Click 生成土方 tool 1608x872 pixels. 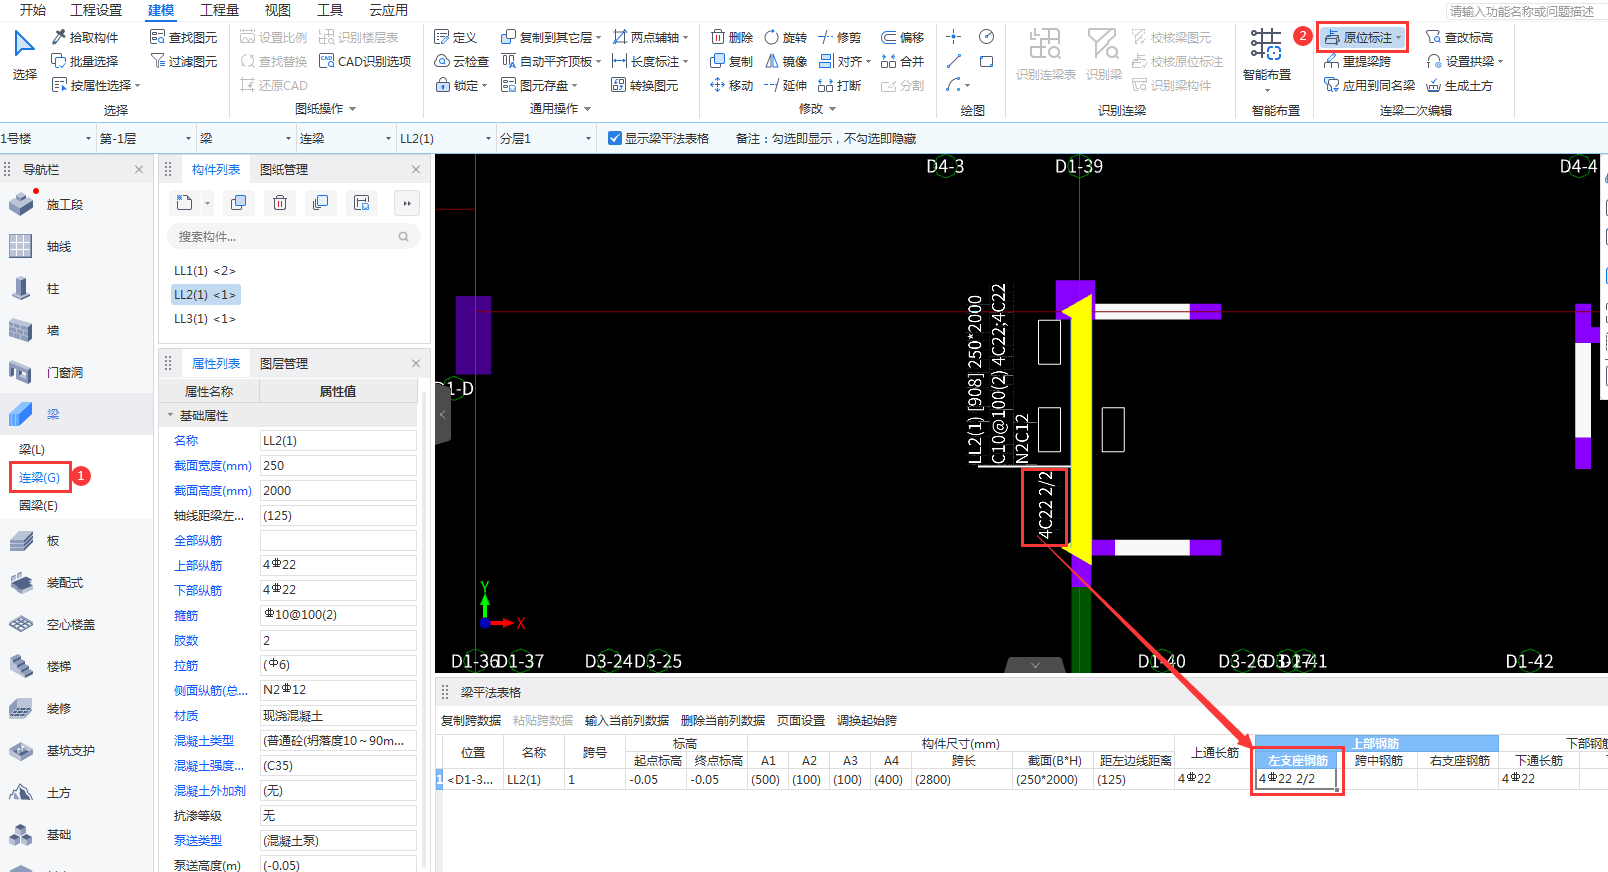coord(1459,85)
